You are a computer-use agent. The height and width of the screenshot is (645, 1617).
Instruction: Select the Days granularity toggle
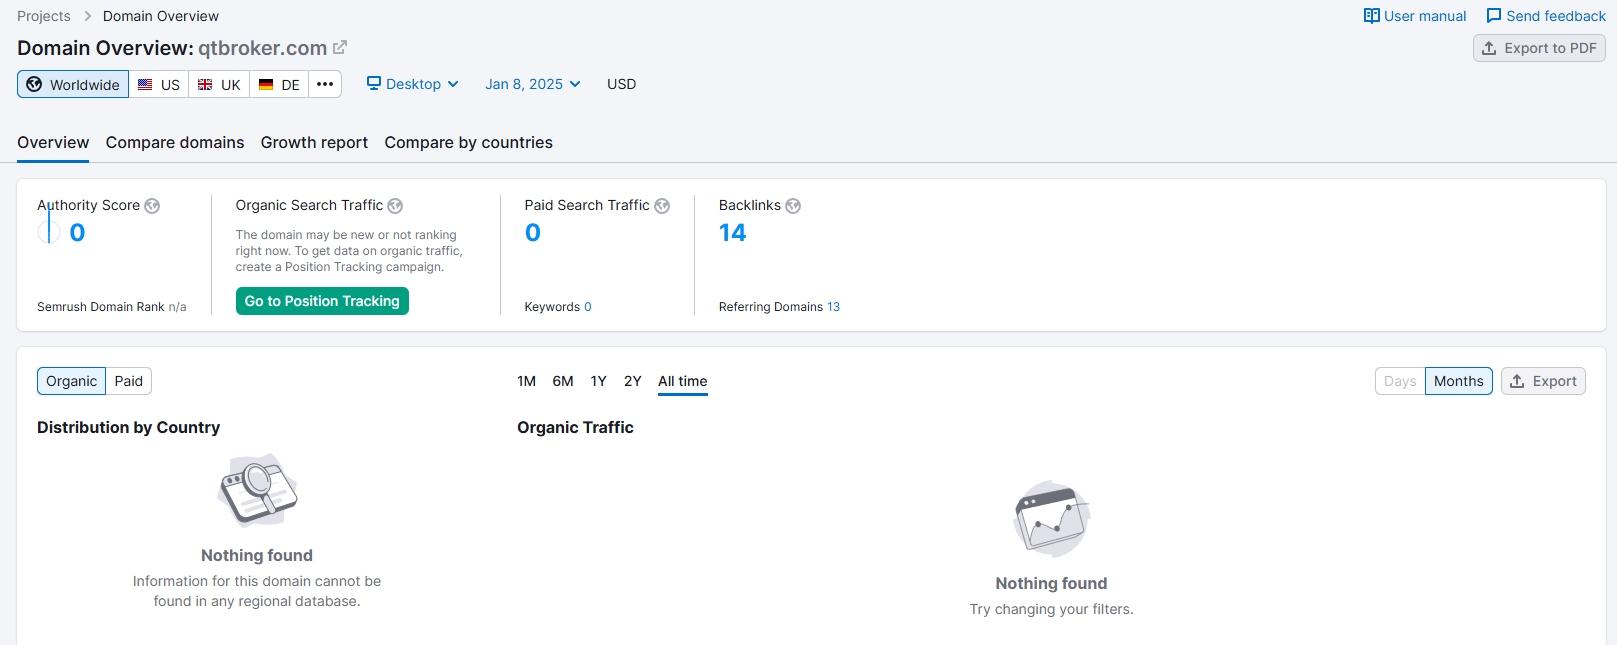click(1400, 381)
